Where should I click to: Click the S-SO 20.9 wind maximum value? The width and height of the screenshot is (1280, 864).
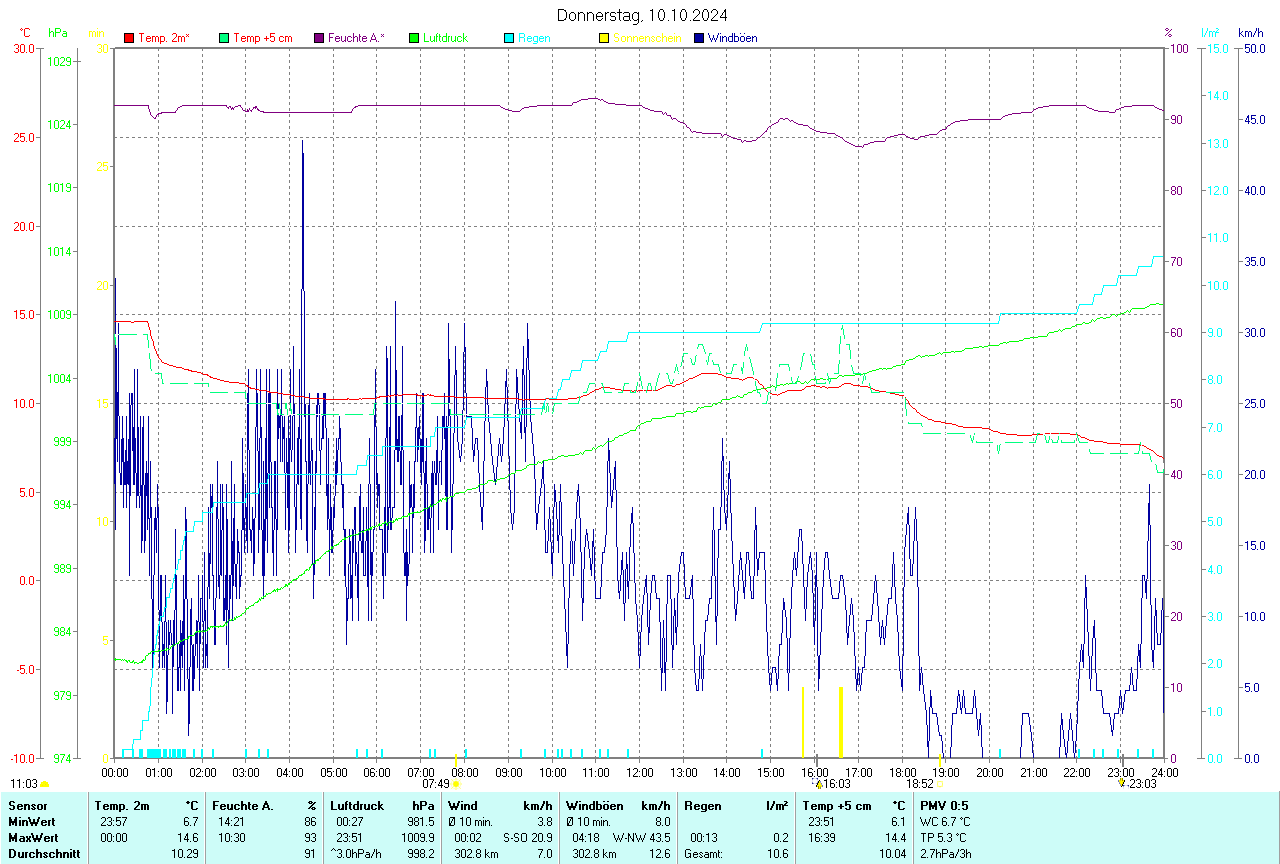[x=527, y=838]
